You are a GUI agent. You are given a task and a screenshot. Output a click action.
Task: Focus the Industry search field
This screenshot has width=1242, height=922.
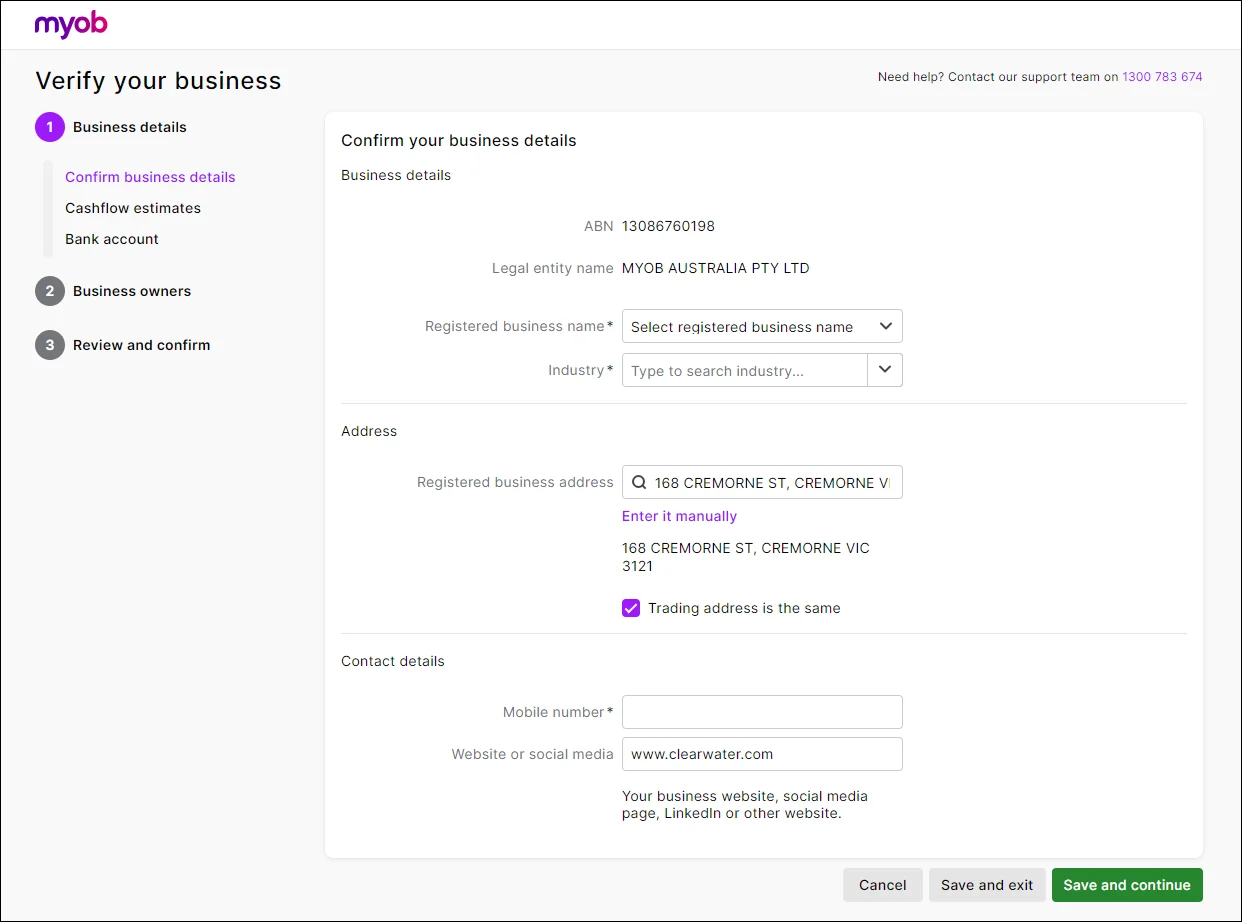(x=745, y=370)
